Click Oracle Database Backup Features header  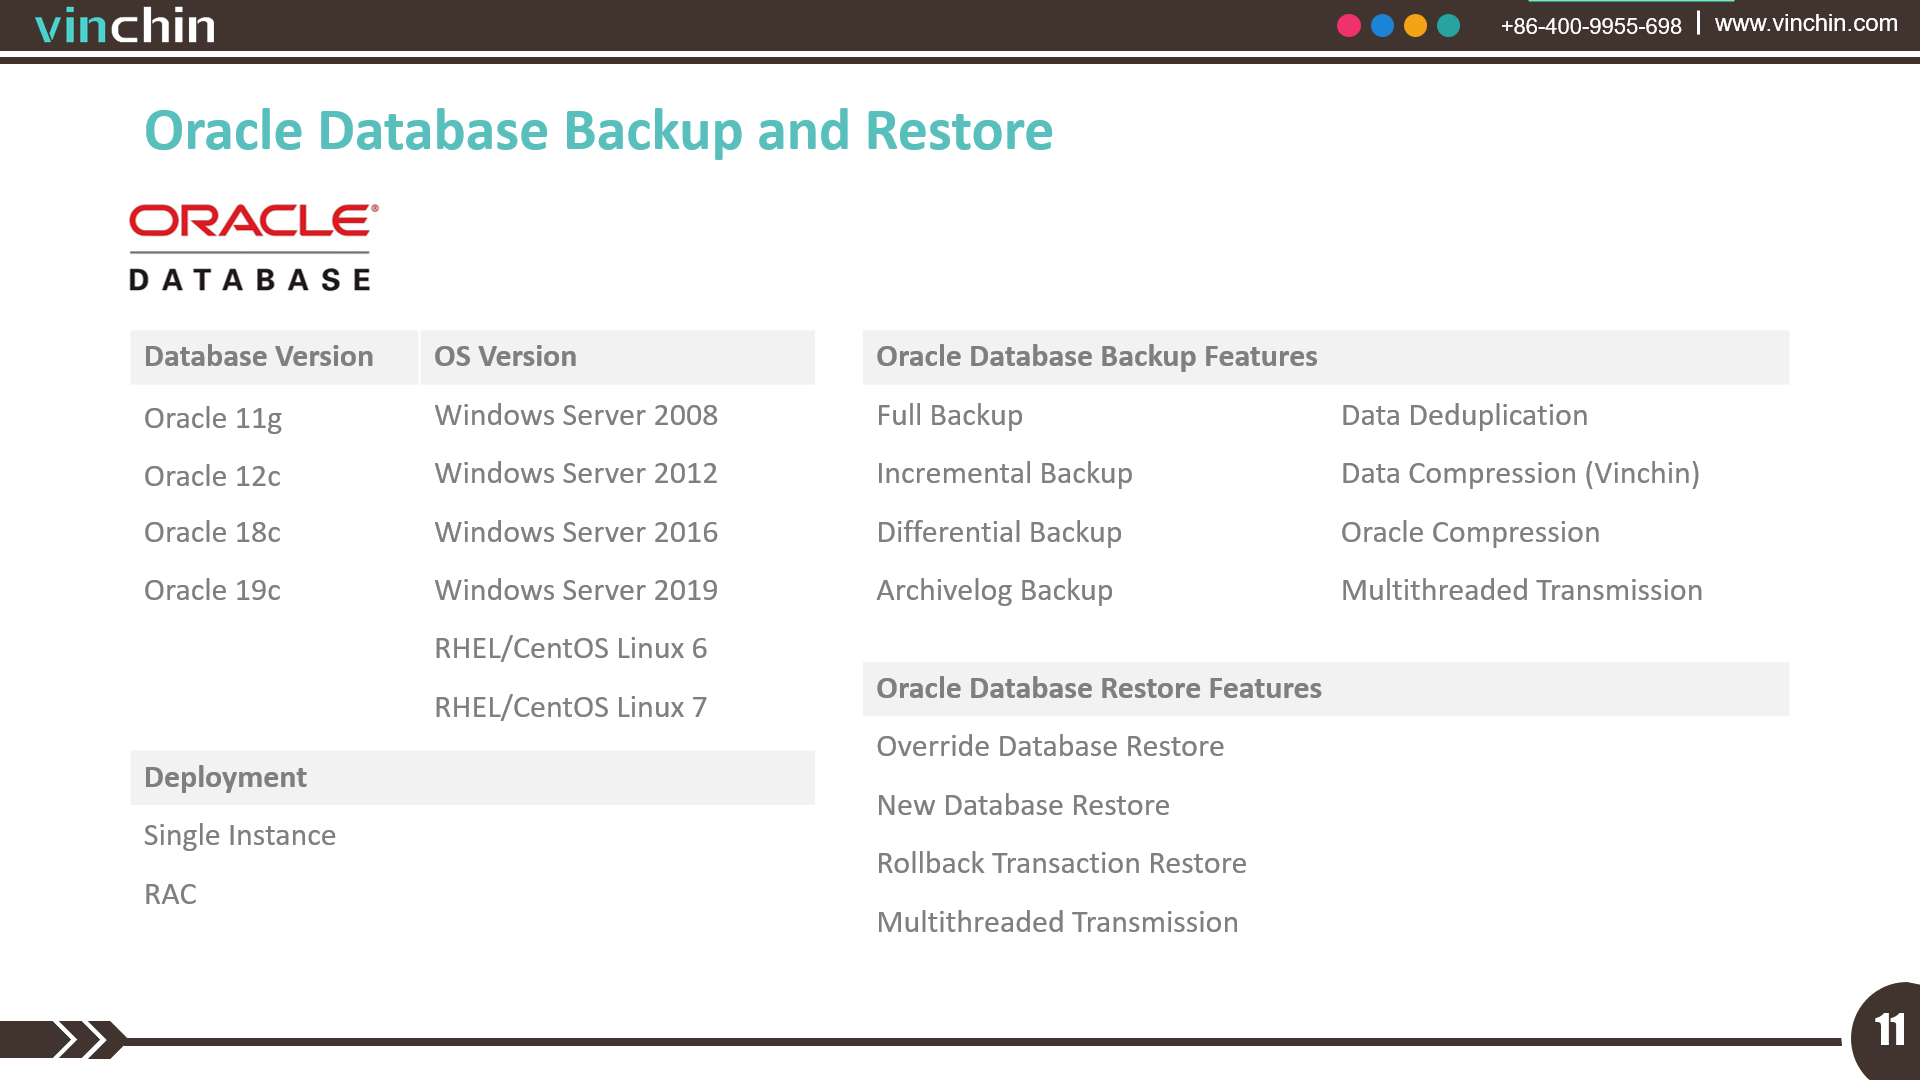(1326, 357)
